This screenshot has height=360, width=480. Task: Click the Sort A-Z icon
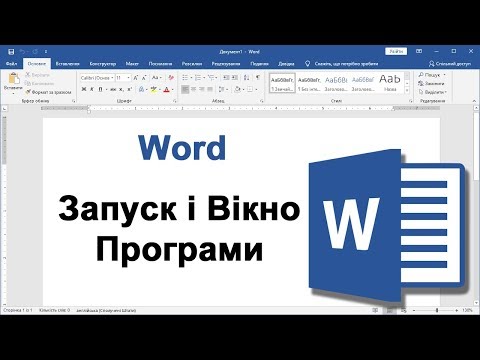coord(247,78)
